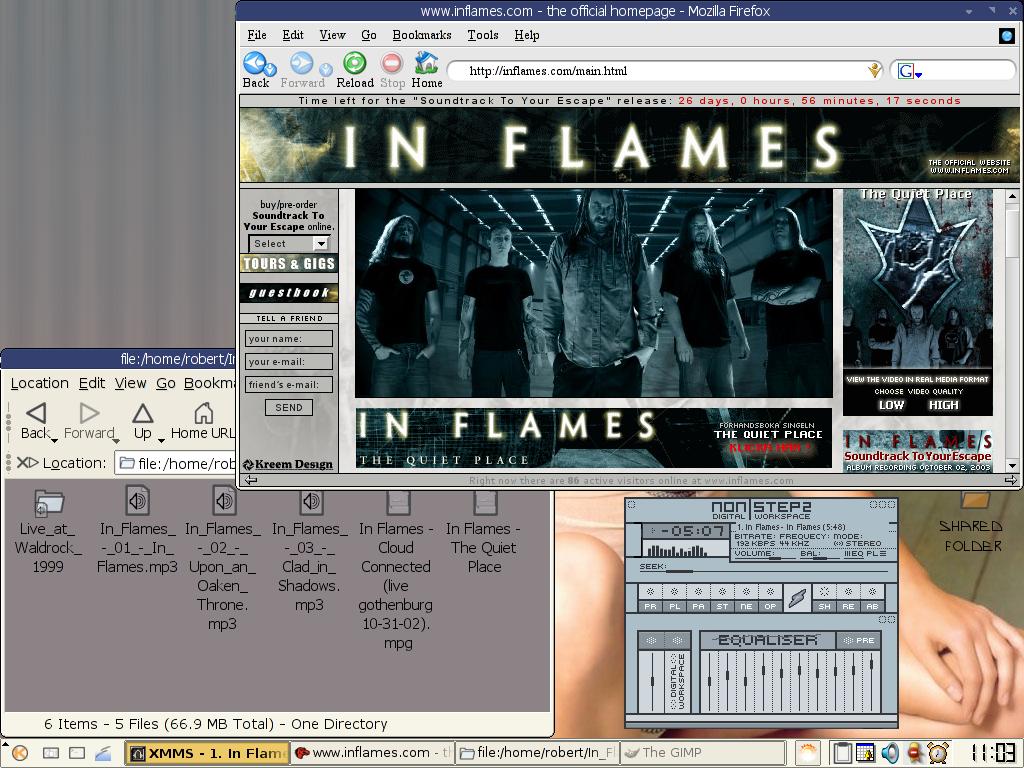The height and width of the screenshot is (768, 1024).
Task: Click the clipboard icon in the system tray
Action: pos(842,753)
